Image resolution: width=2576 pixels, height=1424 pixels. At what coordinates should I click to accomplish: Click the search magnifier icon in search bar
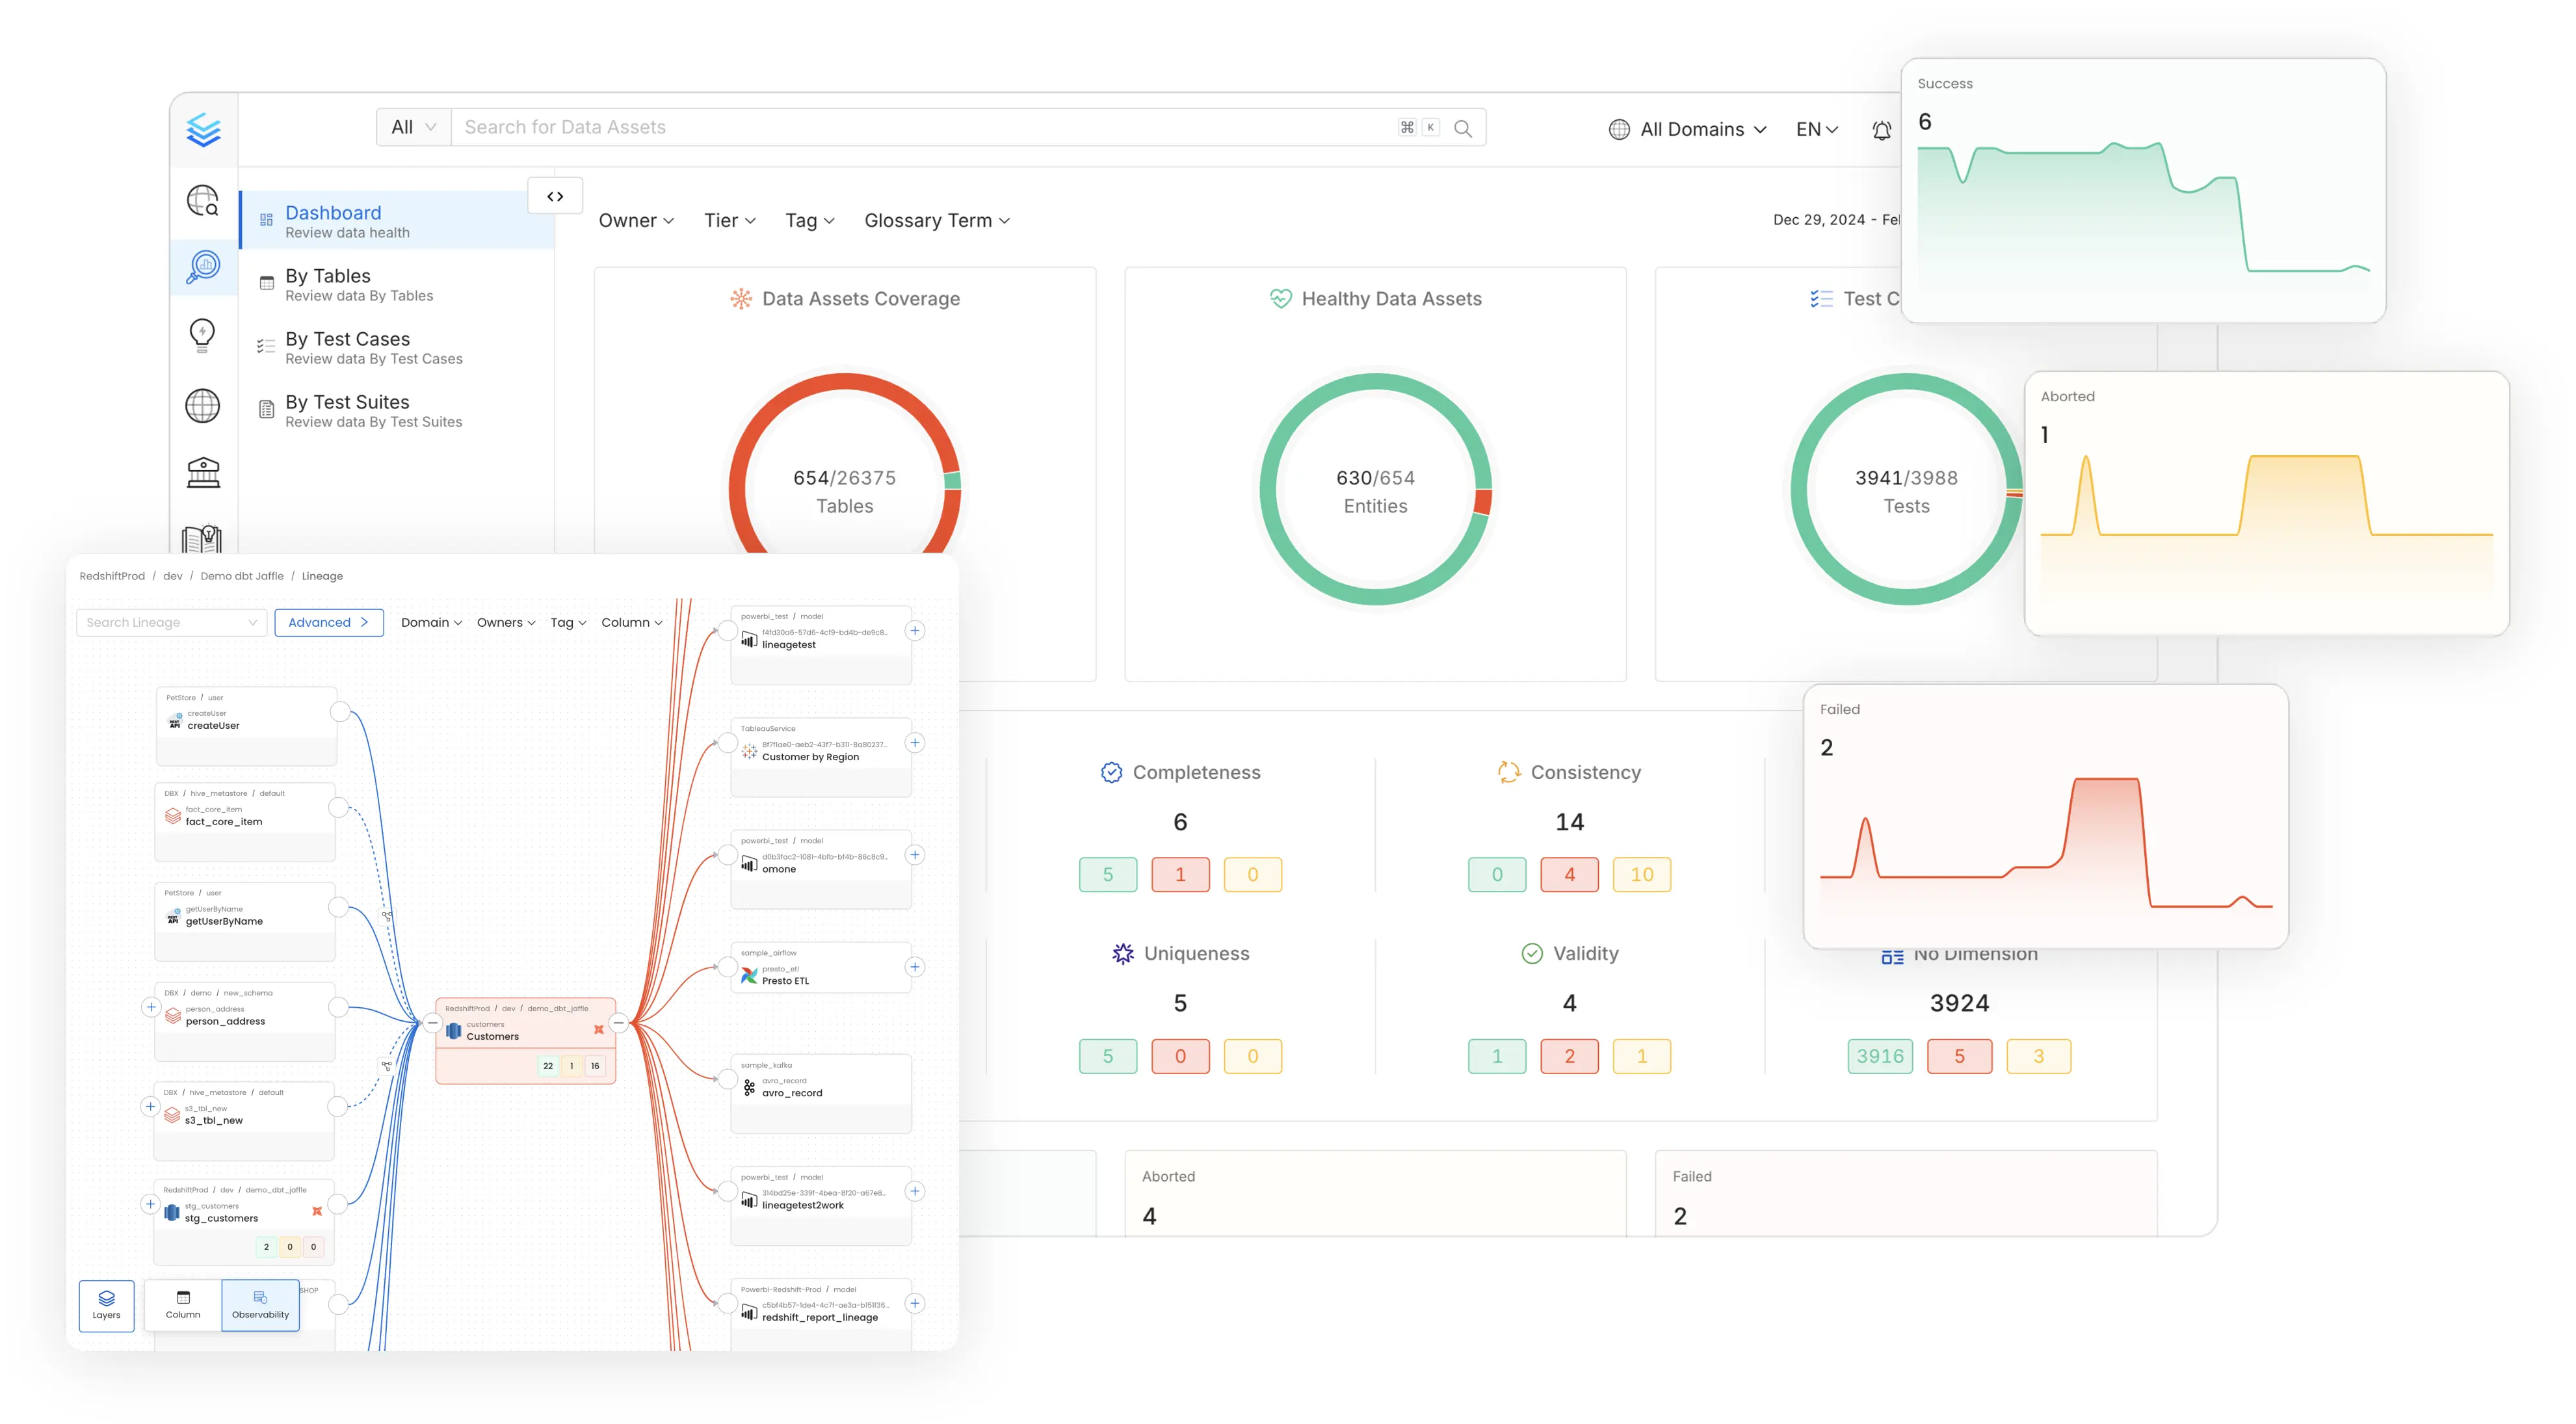(x=1462, y=128)
